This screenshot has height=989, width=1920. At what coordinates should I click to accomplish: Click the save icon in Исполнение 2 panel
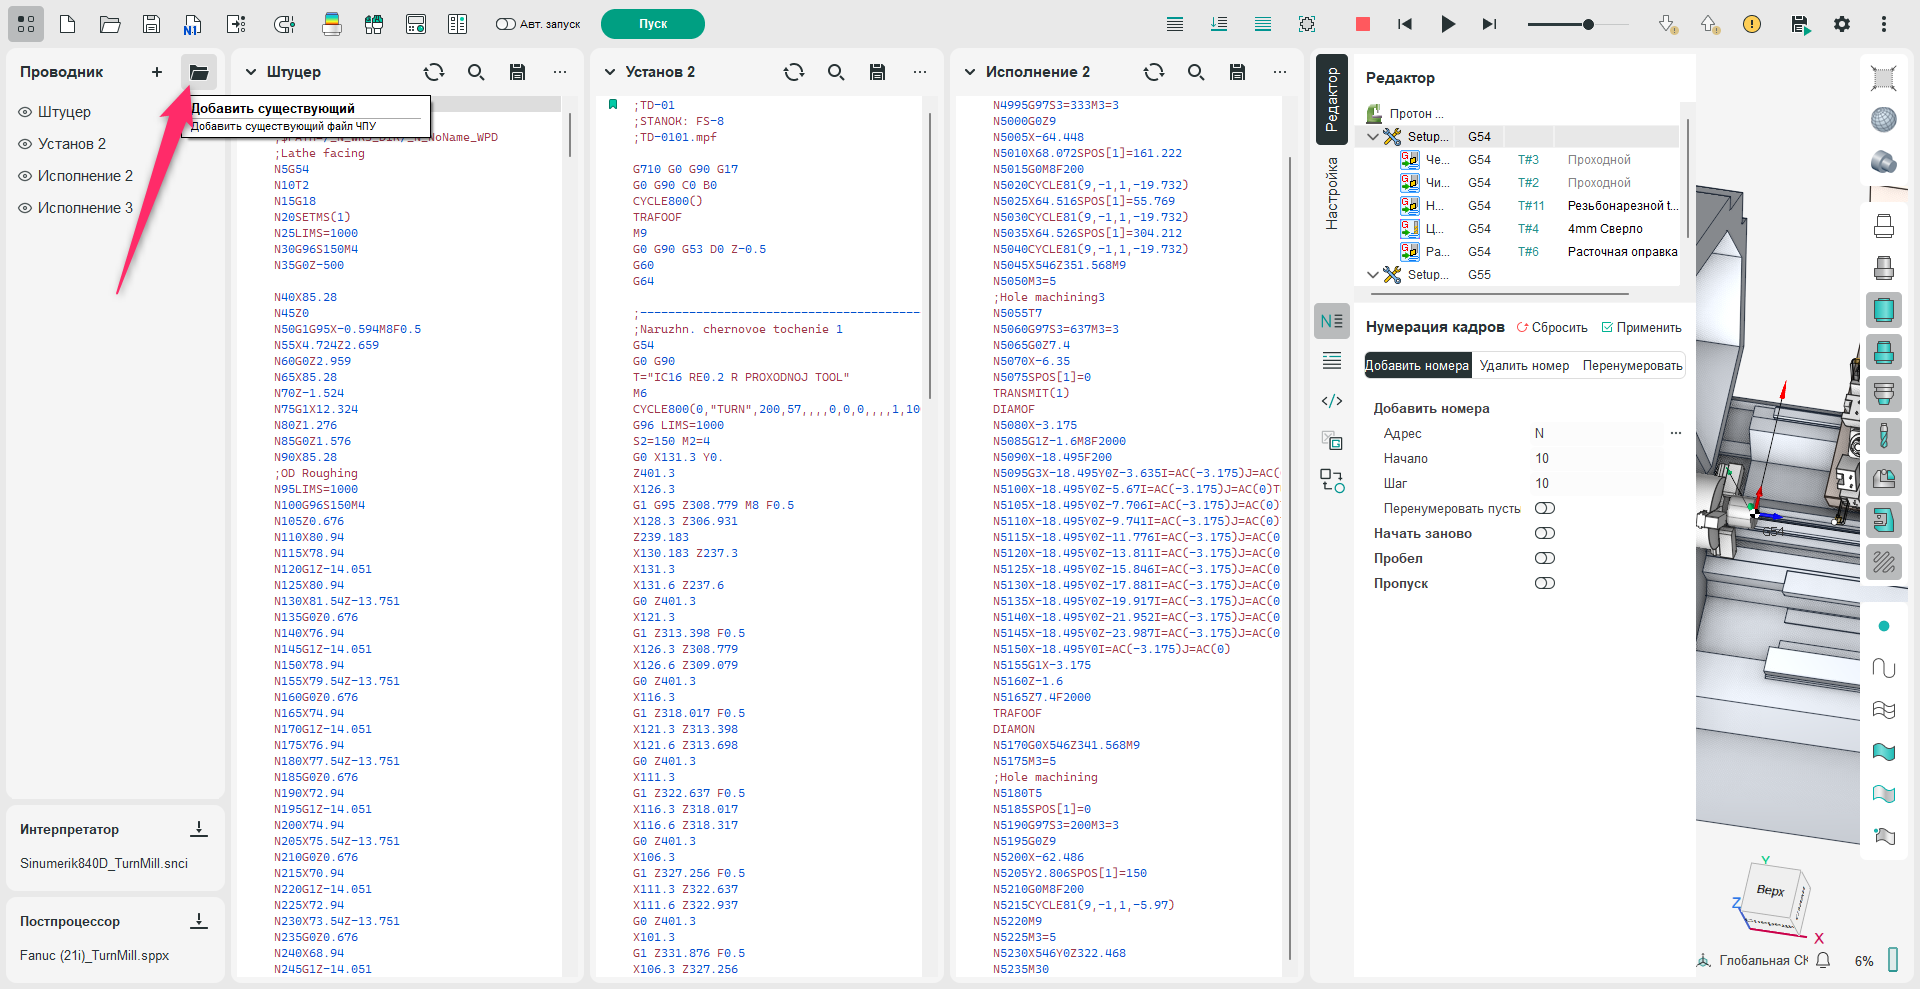click(1237, 72)
